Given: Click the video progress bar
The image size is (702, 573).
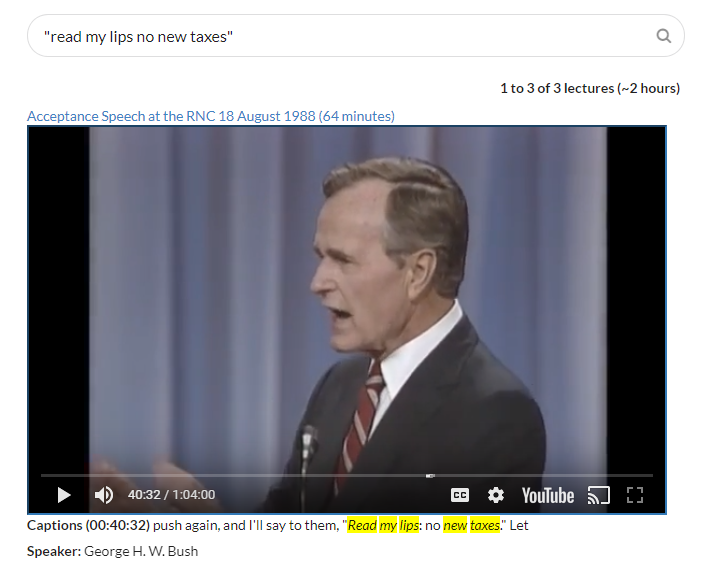Looking at the screenshot, I should 347,475.
